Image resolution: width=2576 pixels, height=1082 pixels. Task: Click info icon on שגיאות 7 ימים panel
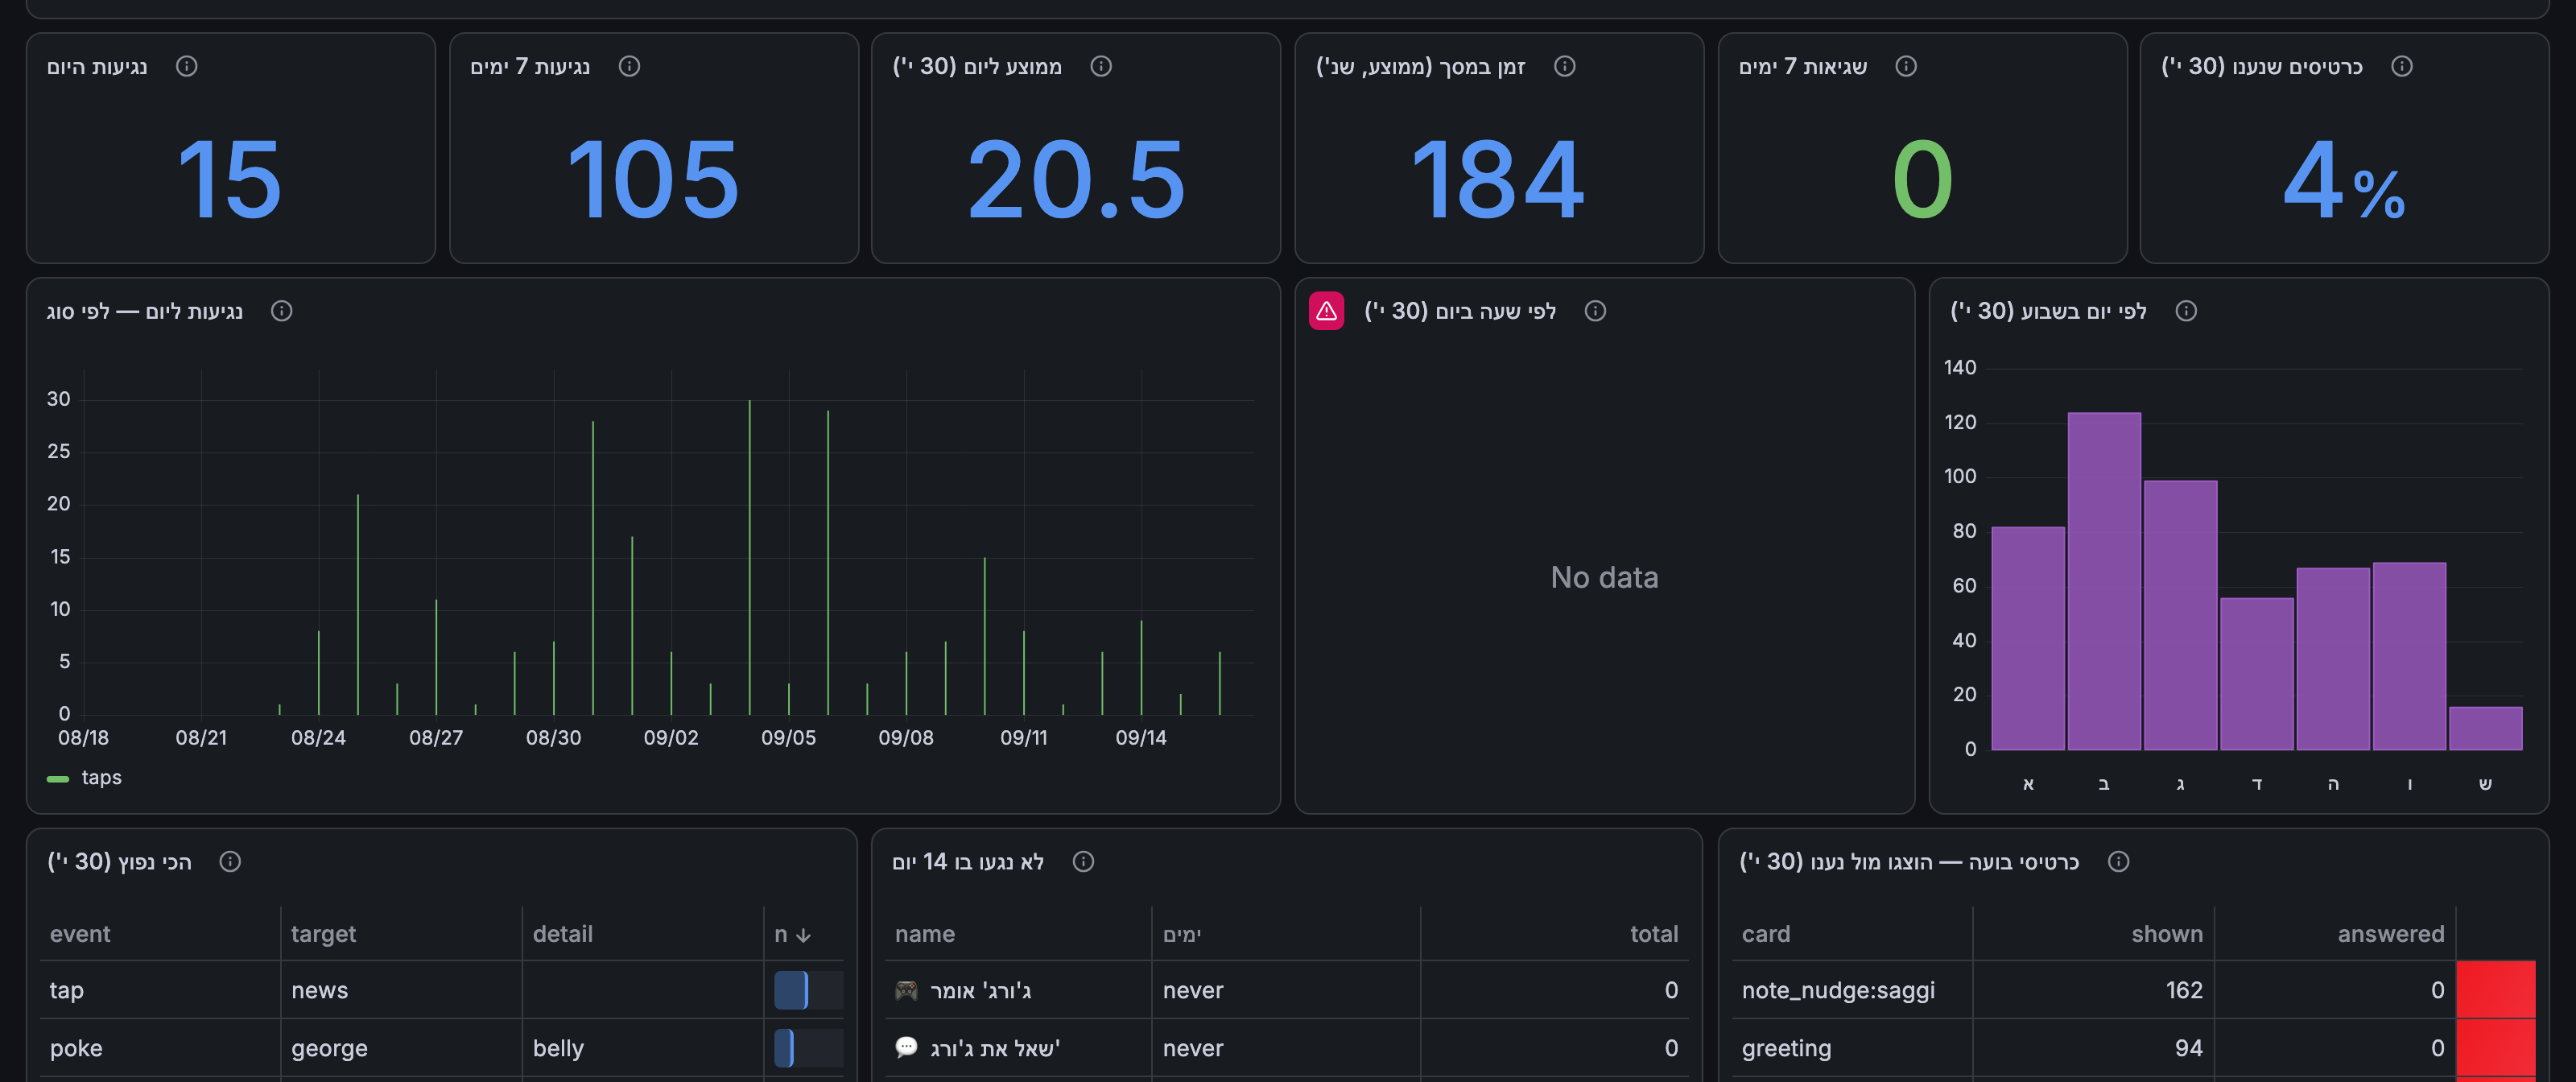(x=1906, y=66)
